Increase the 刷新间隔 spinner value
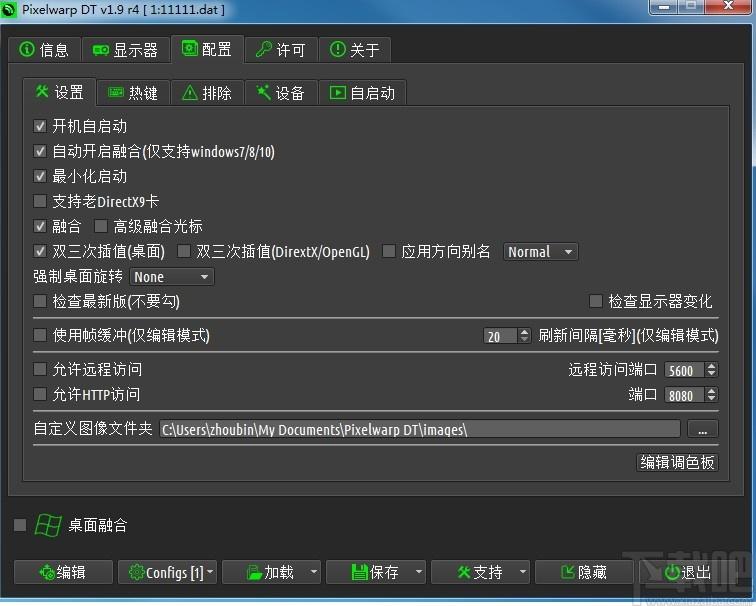This screenshot has width=756, height=606. tap(524, 332)
